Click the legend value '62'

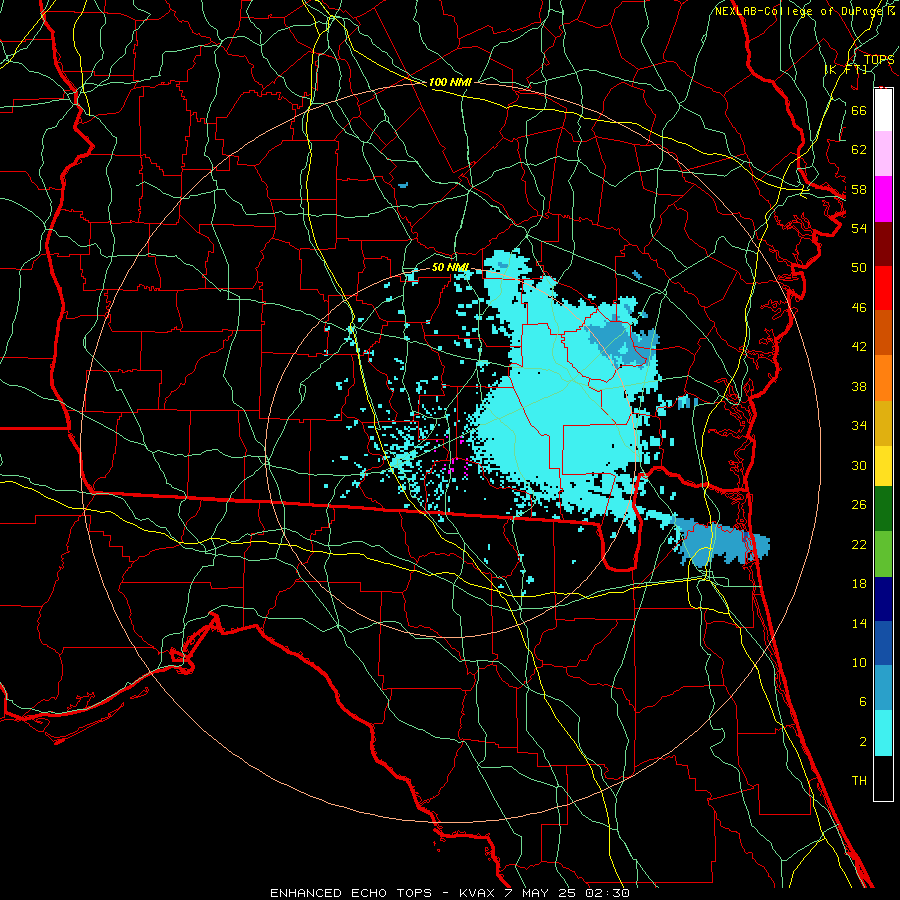pos(859,150)
